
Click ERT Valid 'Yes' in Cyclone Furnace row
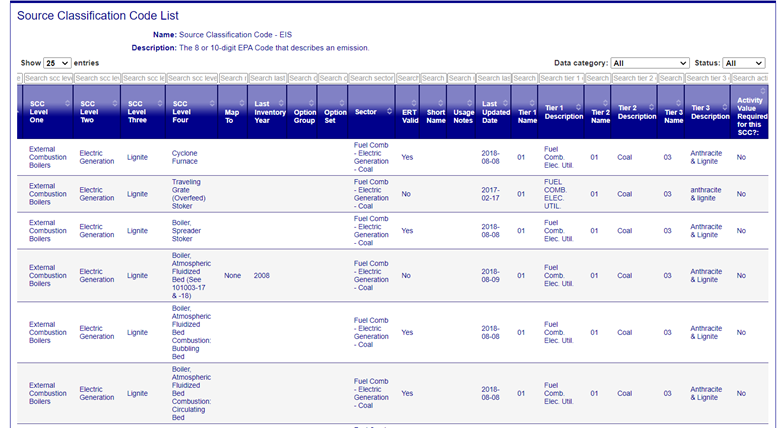coord(407,157)
